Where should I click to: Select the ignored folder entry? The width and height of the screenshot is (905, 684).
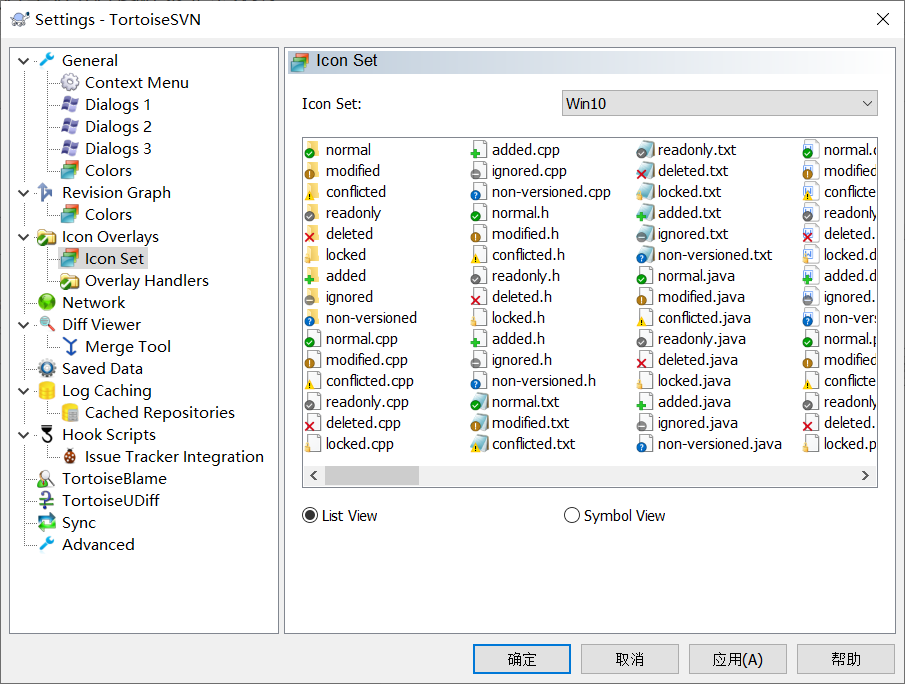349,297
